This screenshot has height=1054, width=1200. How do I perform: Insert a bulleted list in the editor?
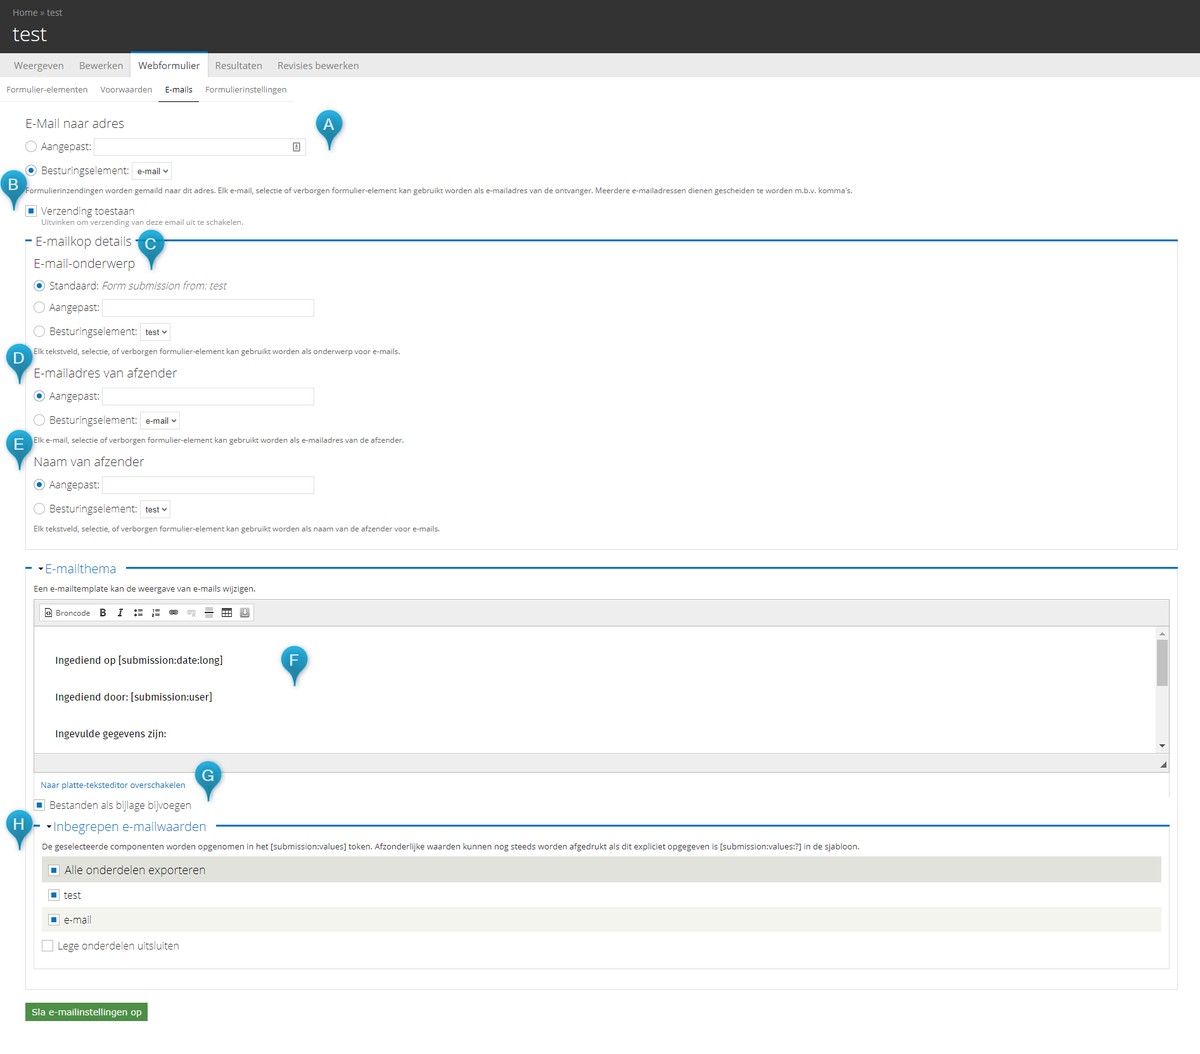[x=138, y=613]
